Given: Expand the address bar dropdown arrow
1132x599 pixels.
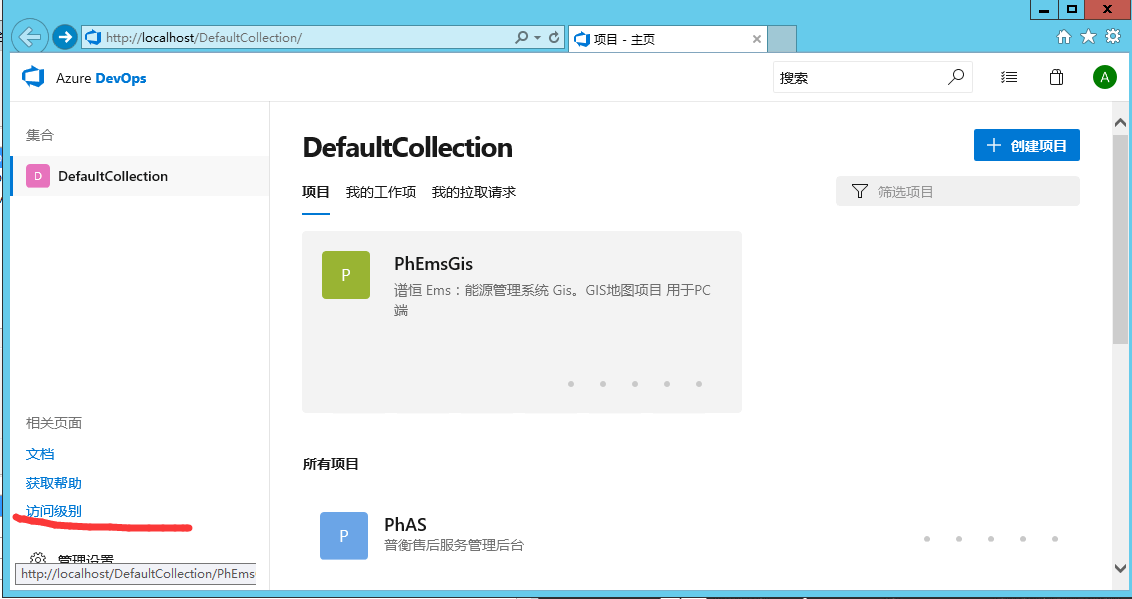Looking at the screenshot, I should (537, 38).
